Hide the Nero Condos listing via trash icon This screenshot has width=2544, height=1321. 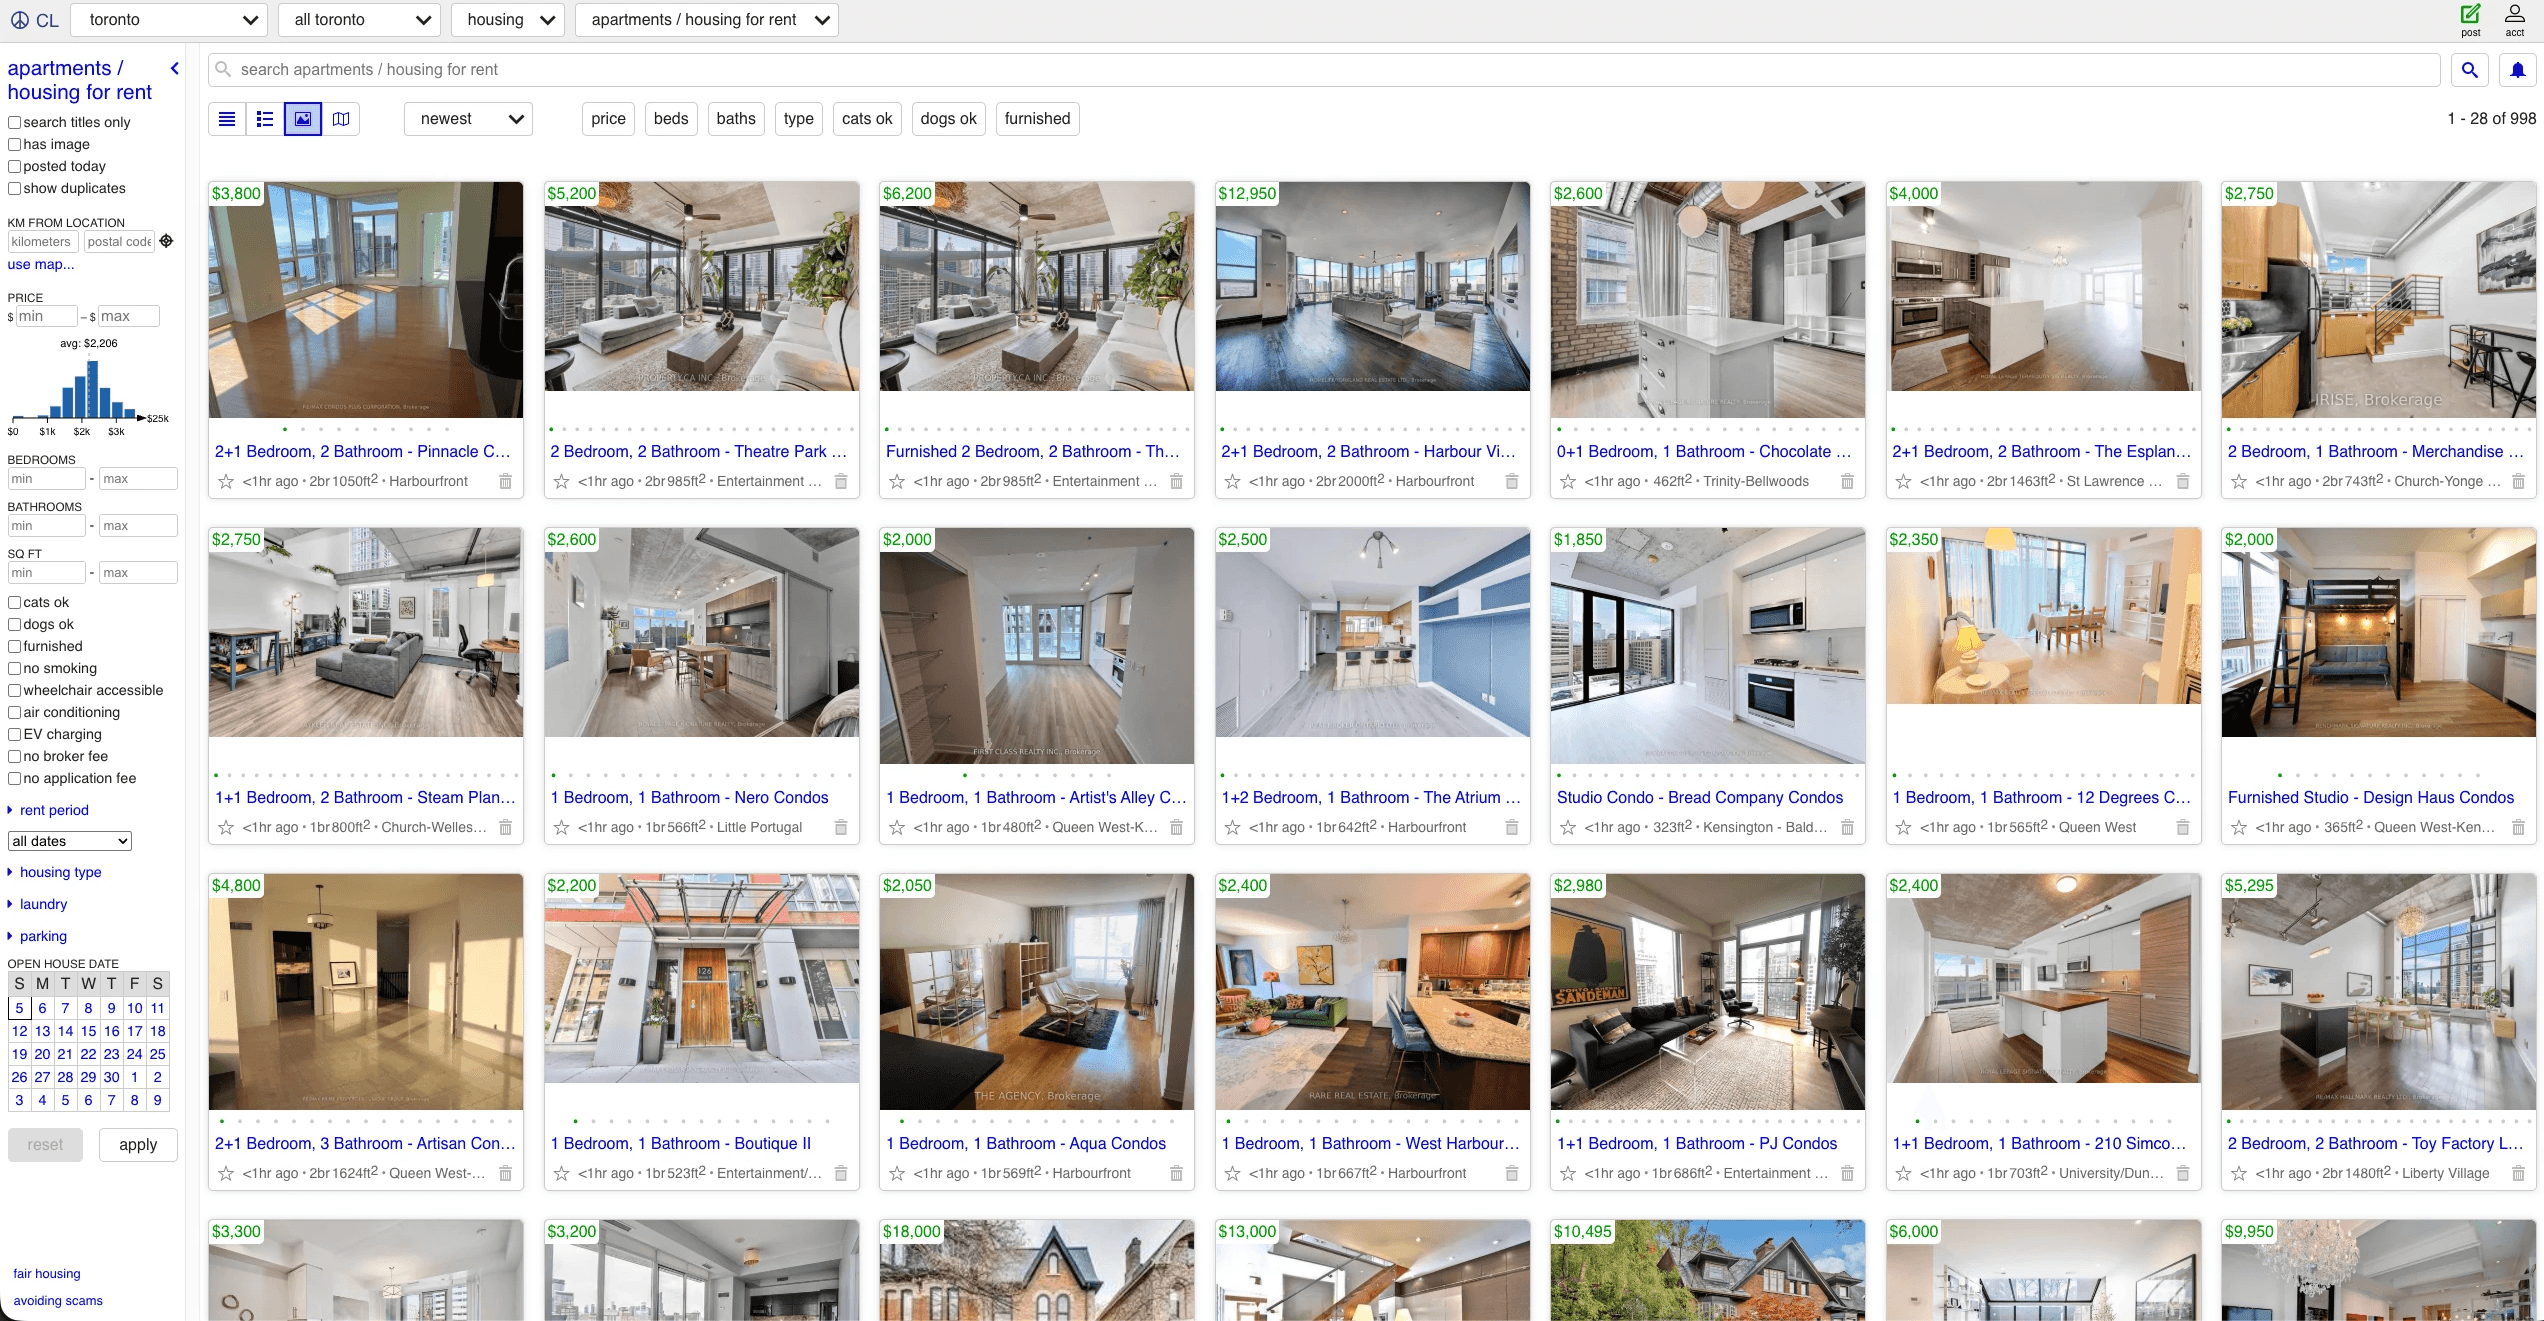pyautogui.click(x=841, y=828)
